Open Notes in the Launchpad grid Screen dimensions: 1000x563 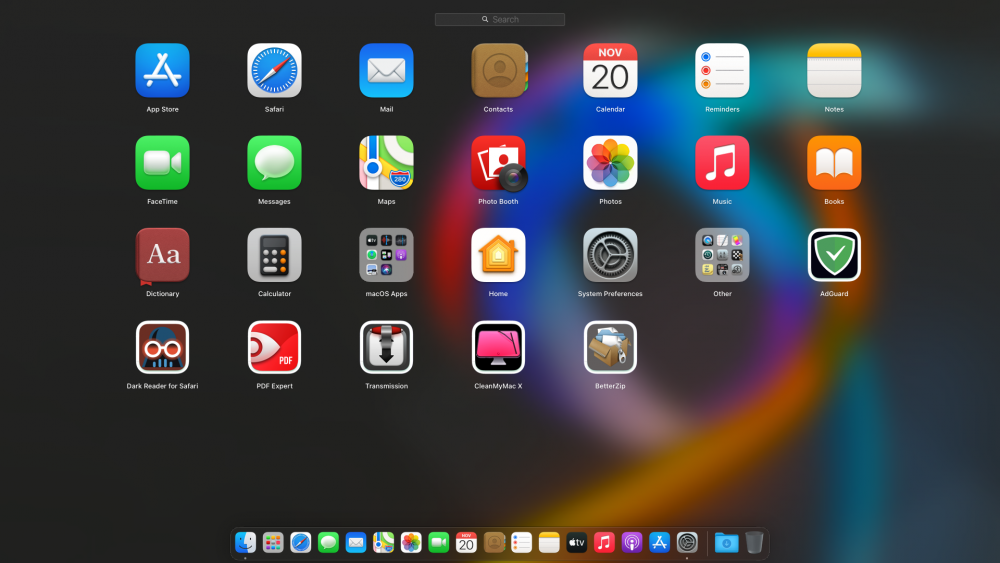(x=834, y=71)
